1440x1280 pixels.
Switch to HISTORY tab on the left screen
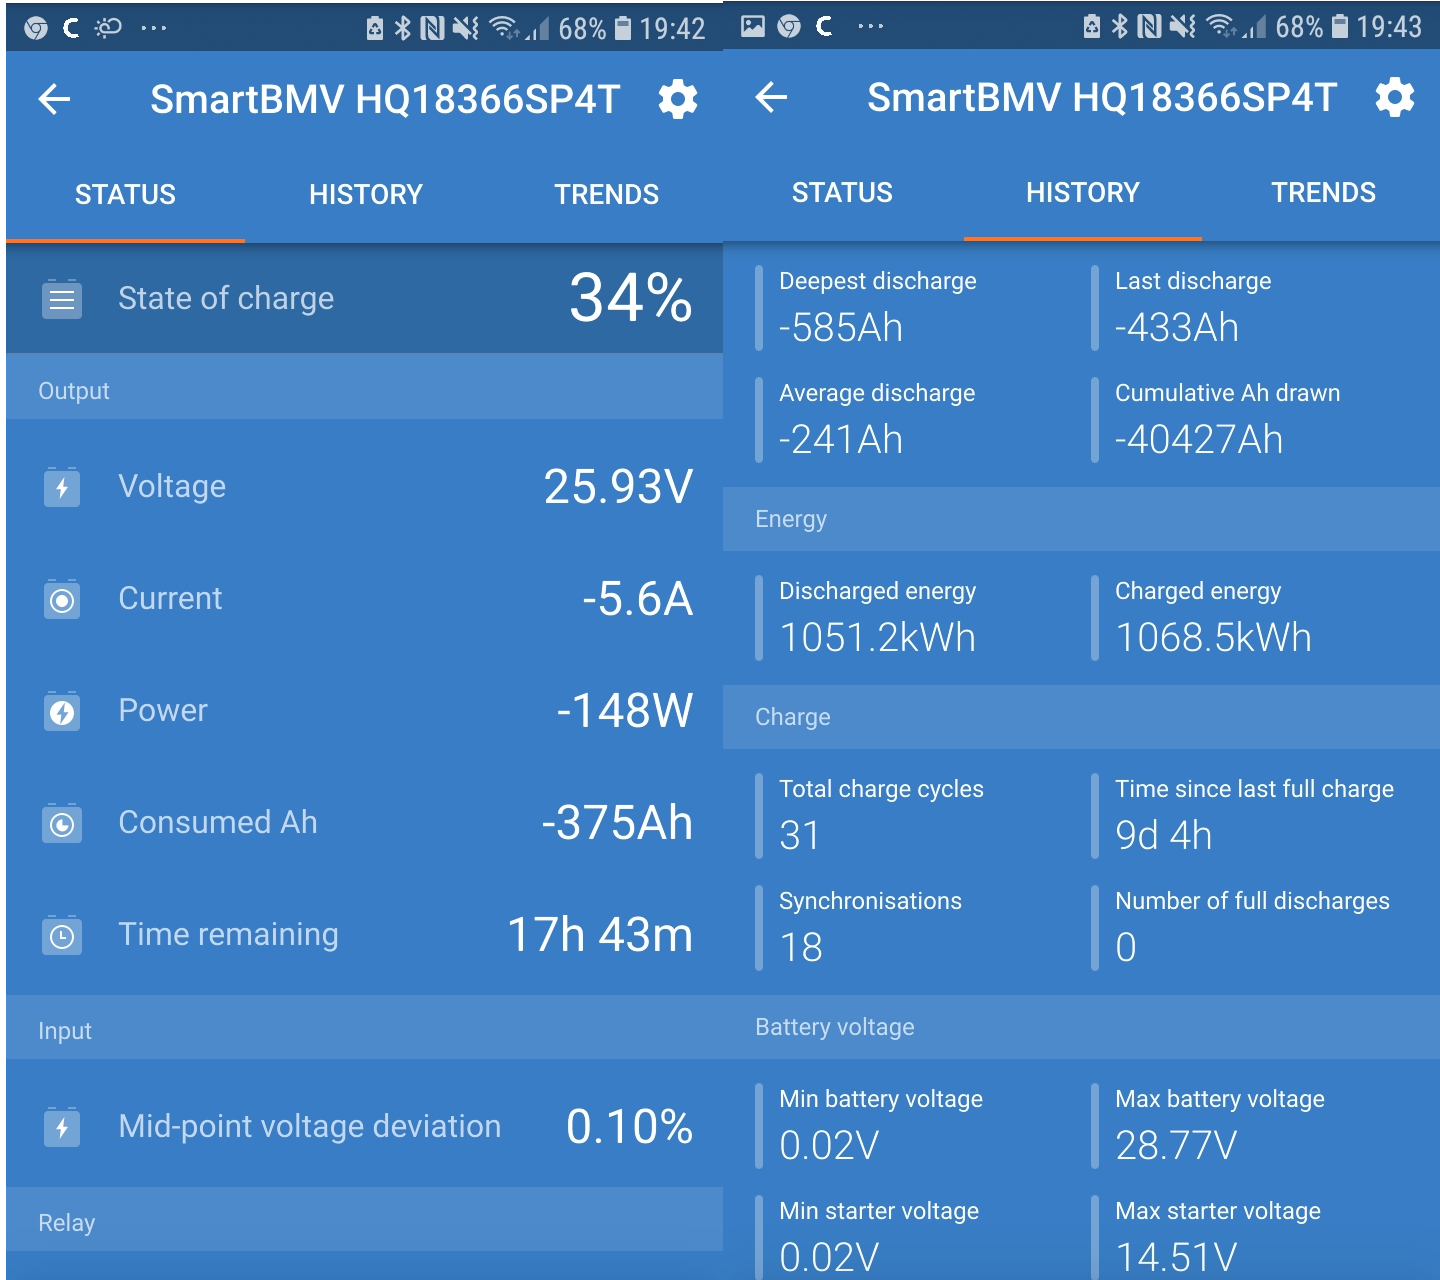(x=366, y=194)
